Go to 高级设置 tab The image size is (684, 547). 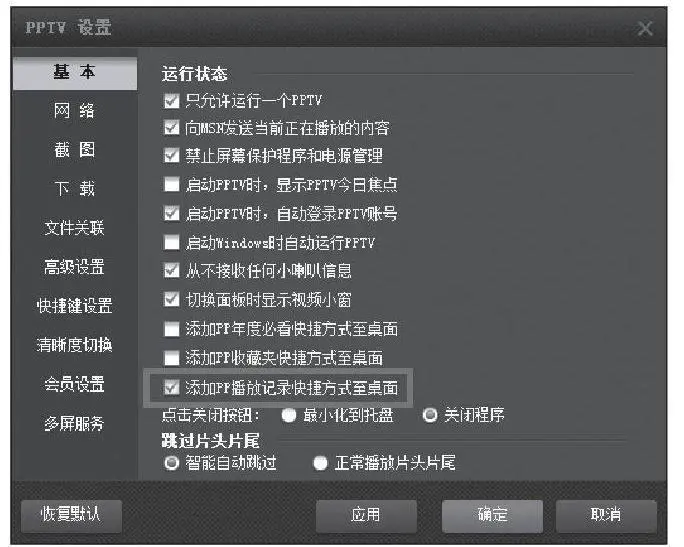pyautogui.click(x=75, y=267)
